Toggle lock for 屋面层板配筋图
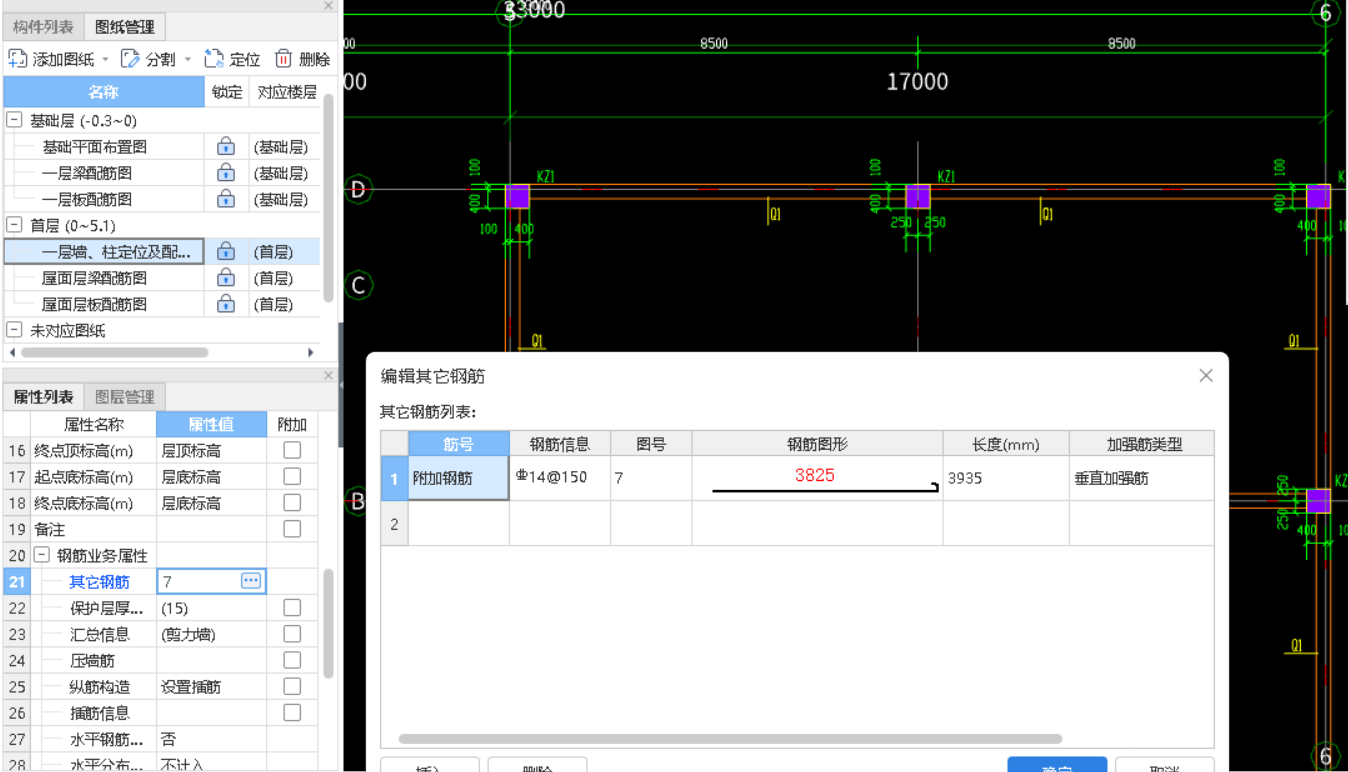The width and height of the screenshot is (1348, 772). pos(226,304)
